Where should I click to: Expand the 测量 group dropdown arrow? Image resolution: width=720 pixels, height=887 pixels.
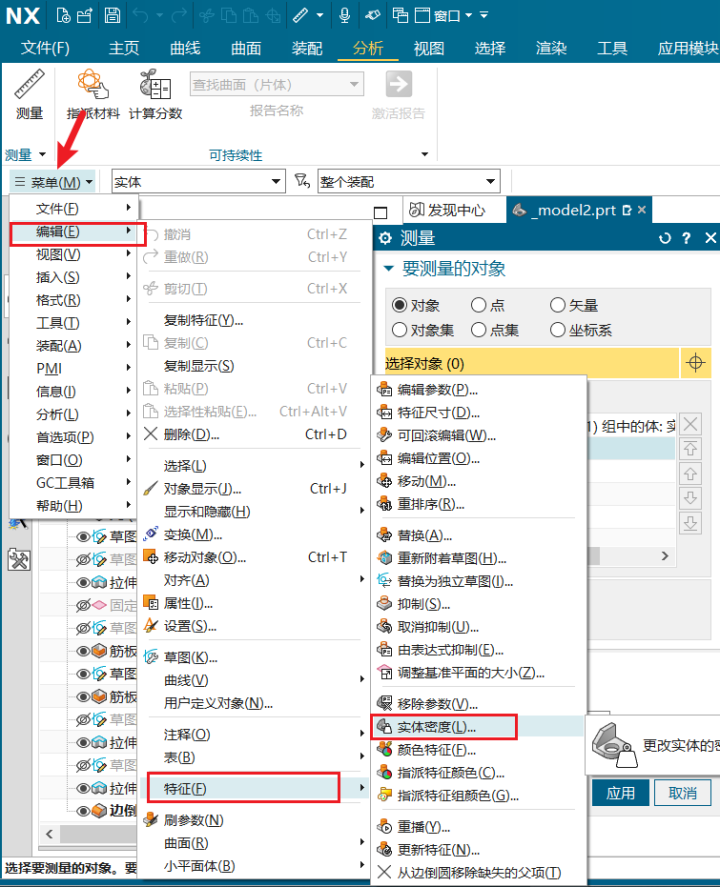(x=42, y=154)
